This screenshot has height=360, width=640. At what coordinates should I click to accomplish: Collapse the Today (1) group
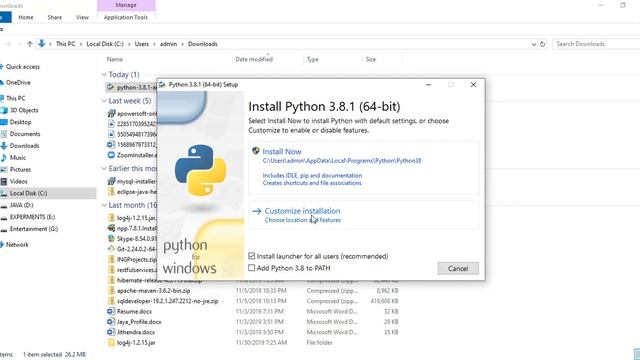104,75
